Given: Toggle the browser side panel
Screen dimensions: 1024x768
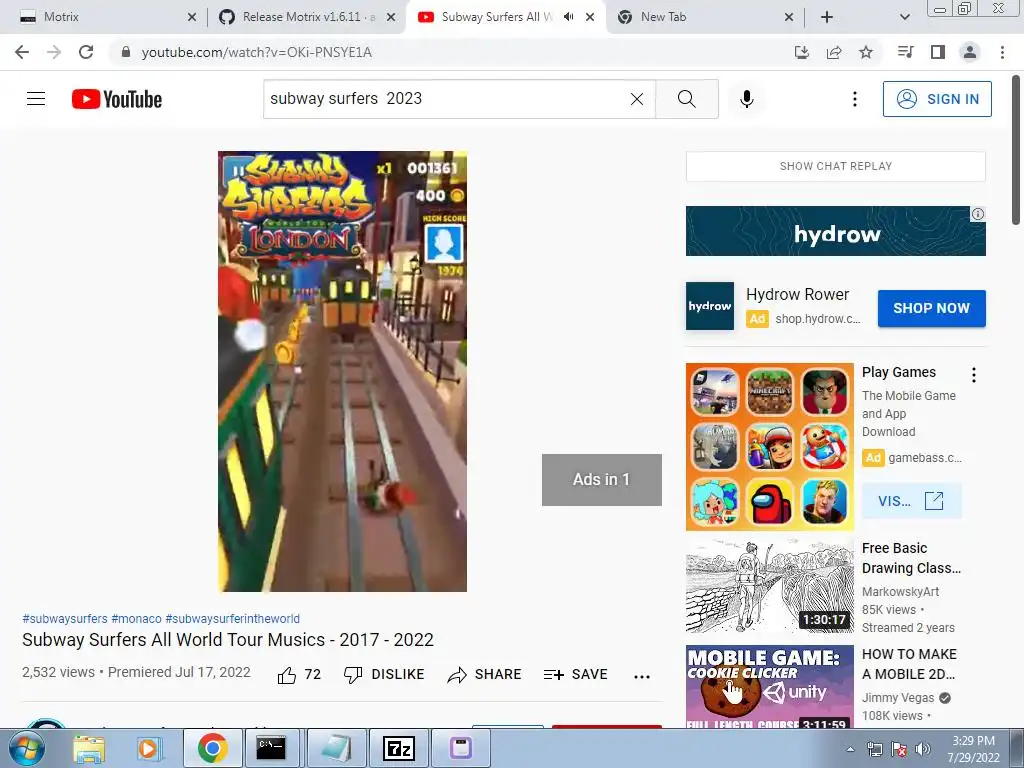Looking at the screenshot, I should (938, 52).
